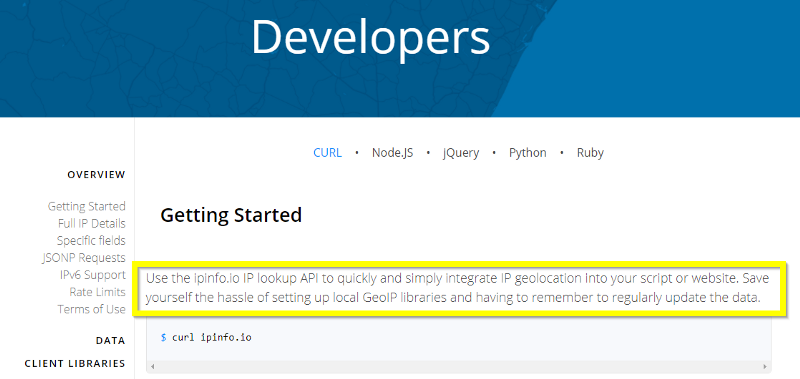Open Terms of Use section
The width and height of the screenshot is (800, 379).
[x=91, y=309]
